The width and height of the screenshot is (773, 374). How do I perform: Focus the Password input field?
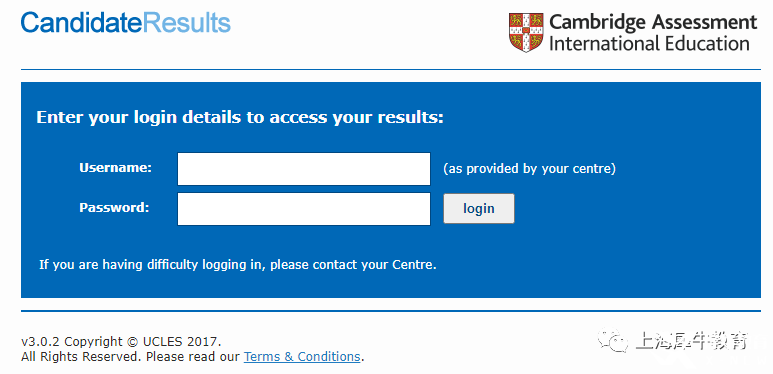tap(304, 209)
